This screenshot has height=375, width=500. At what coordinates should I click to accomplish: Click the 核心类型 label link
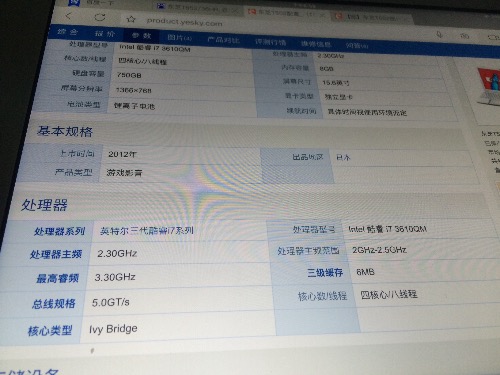[x=50, y=331]
